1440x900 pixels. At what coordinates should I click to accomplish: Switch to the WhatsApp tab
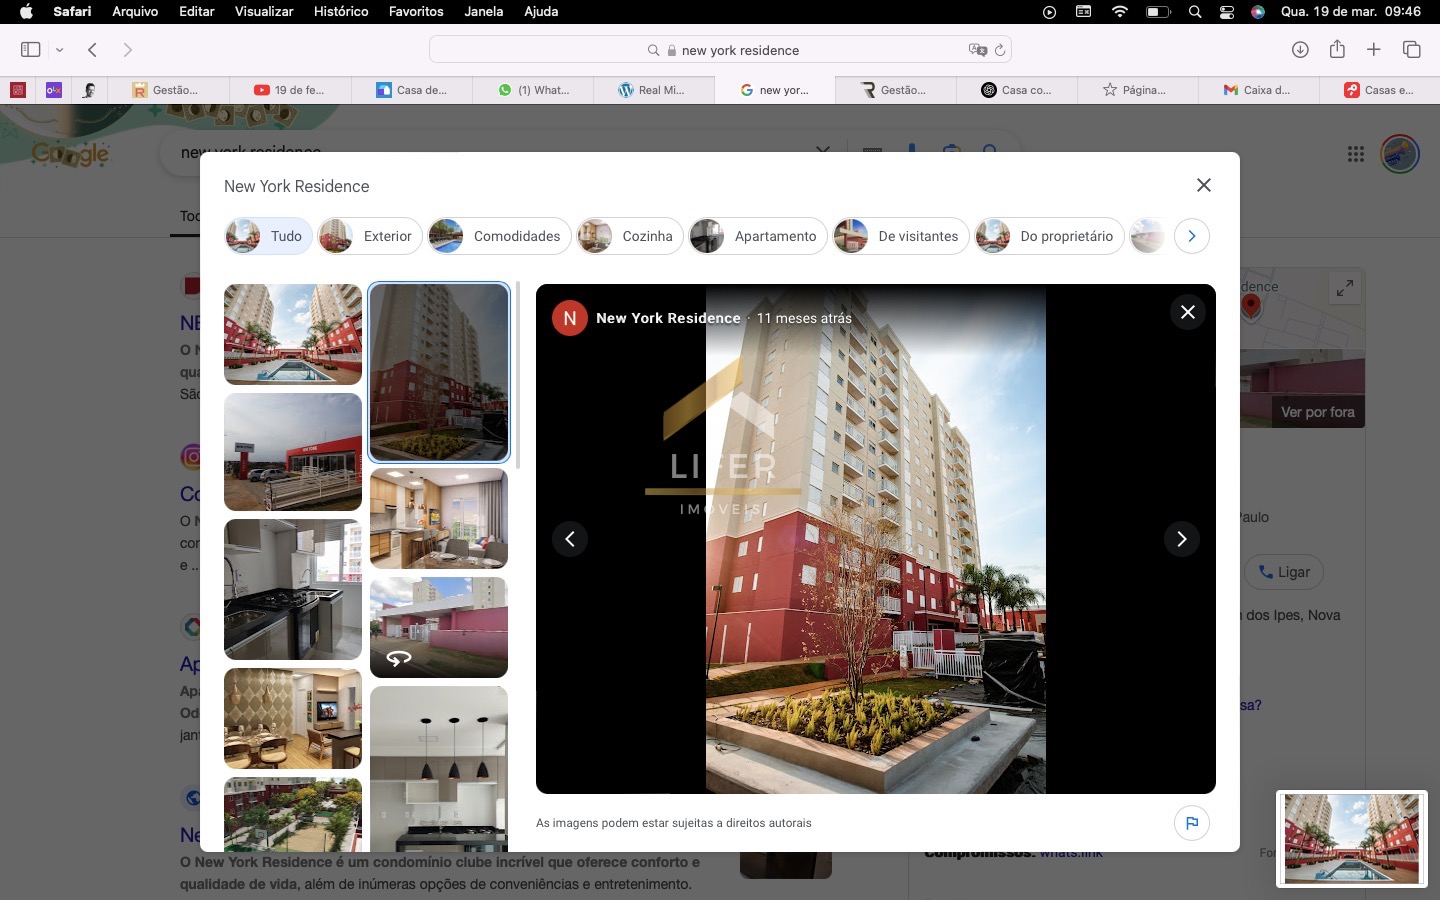535,90
